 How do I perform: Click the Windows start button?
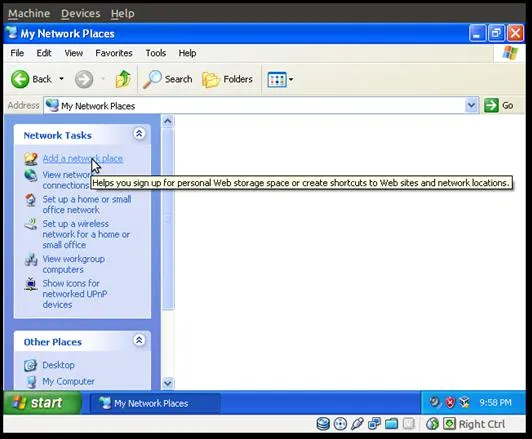point(42,402)
